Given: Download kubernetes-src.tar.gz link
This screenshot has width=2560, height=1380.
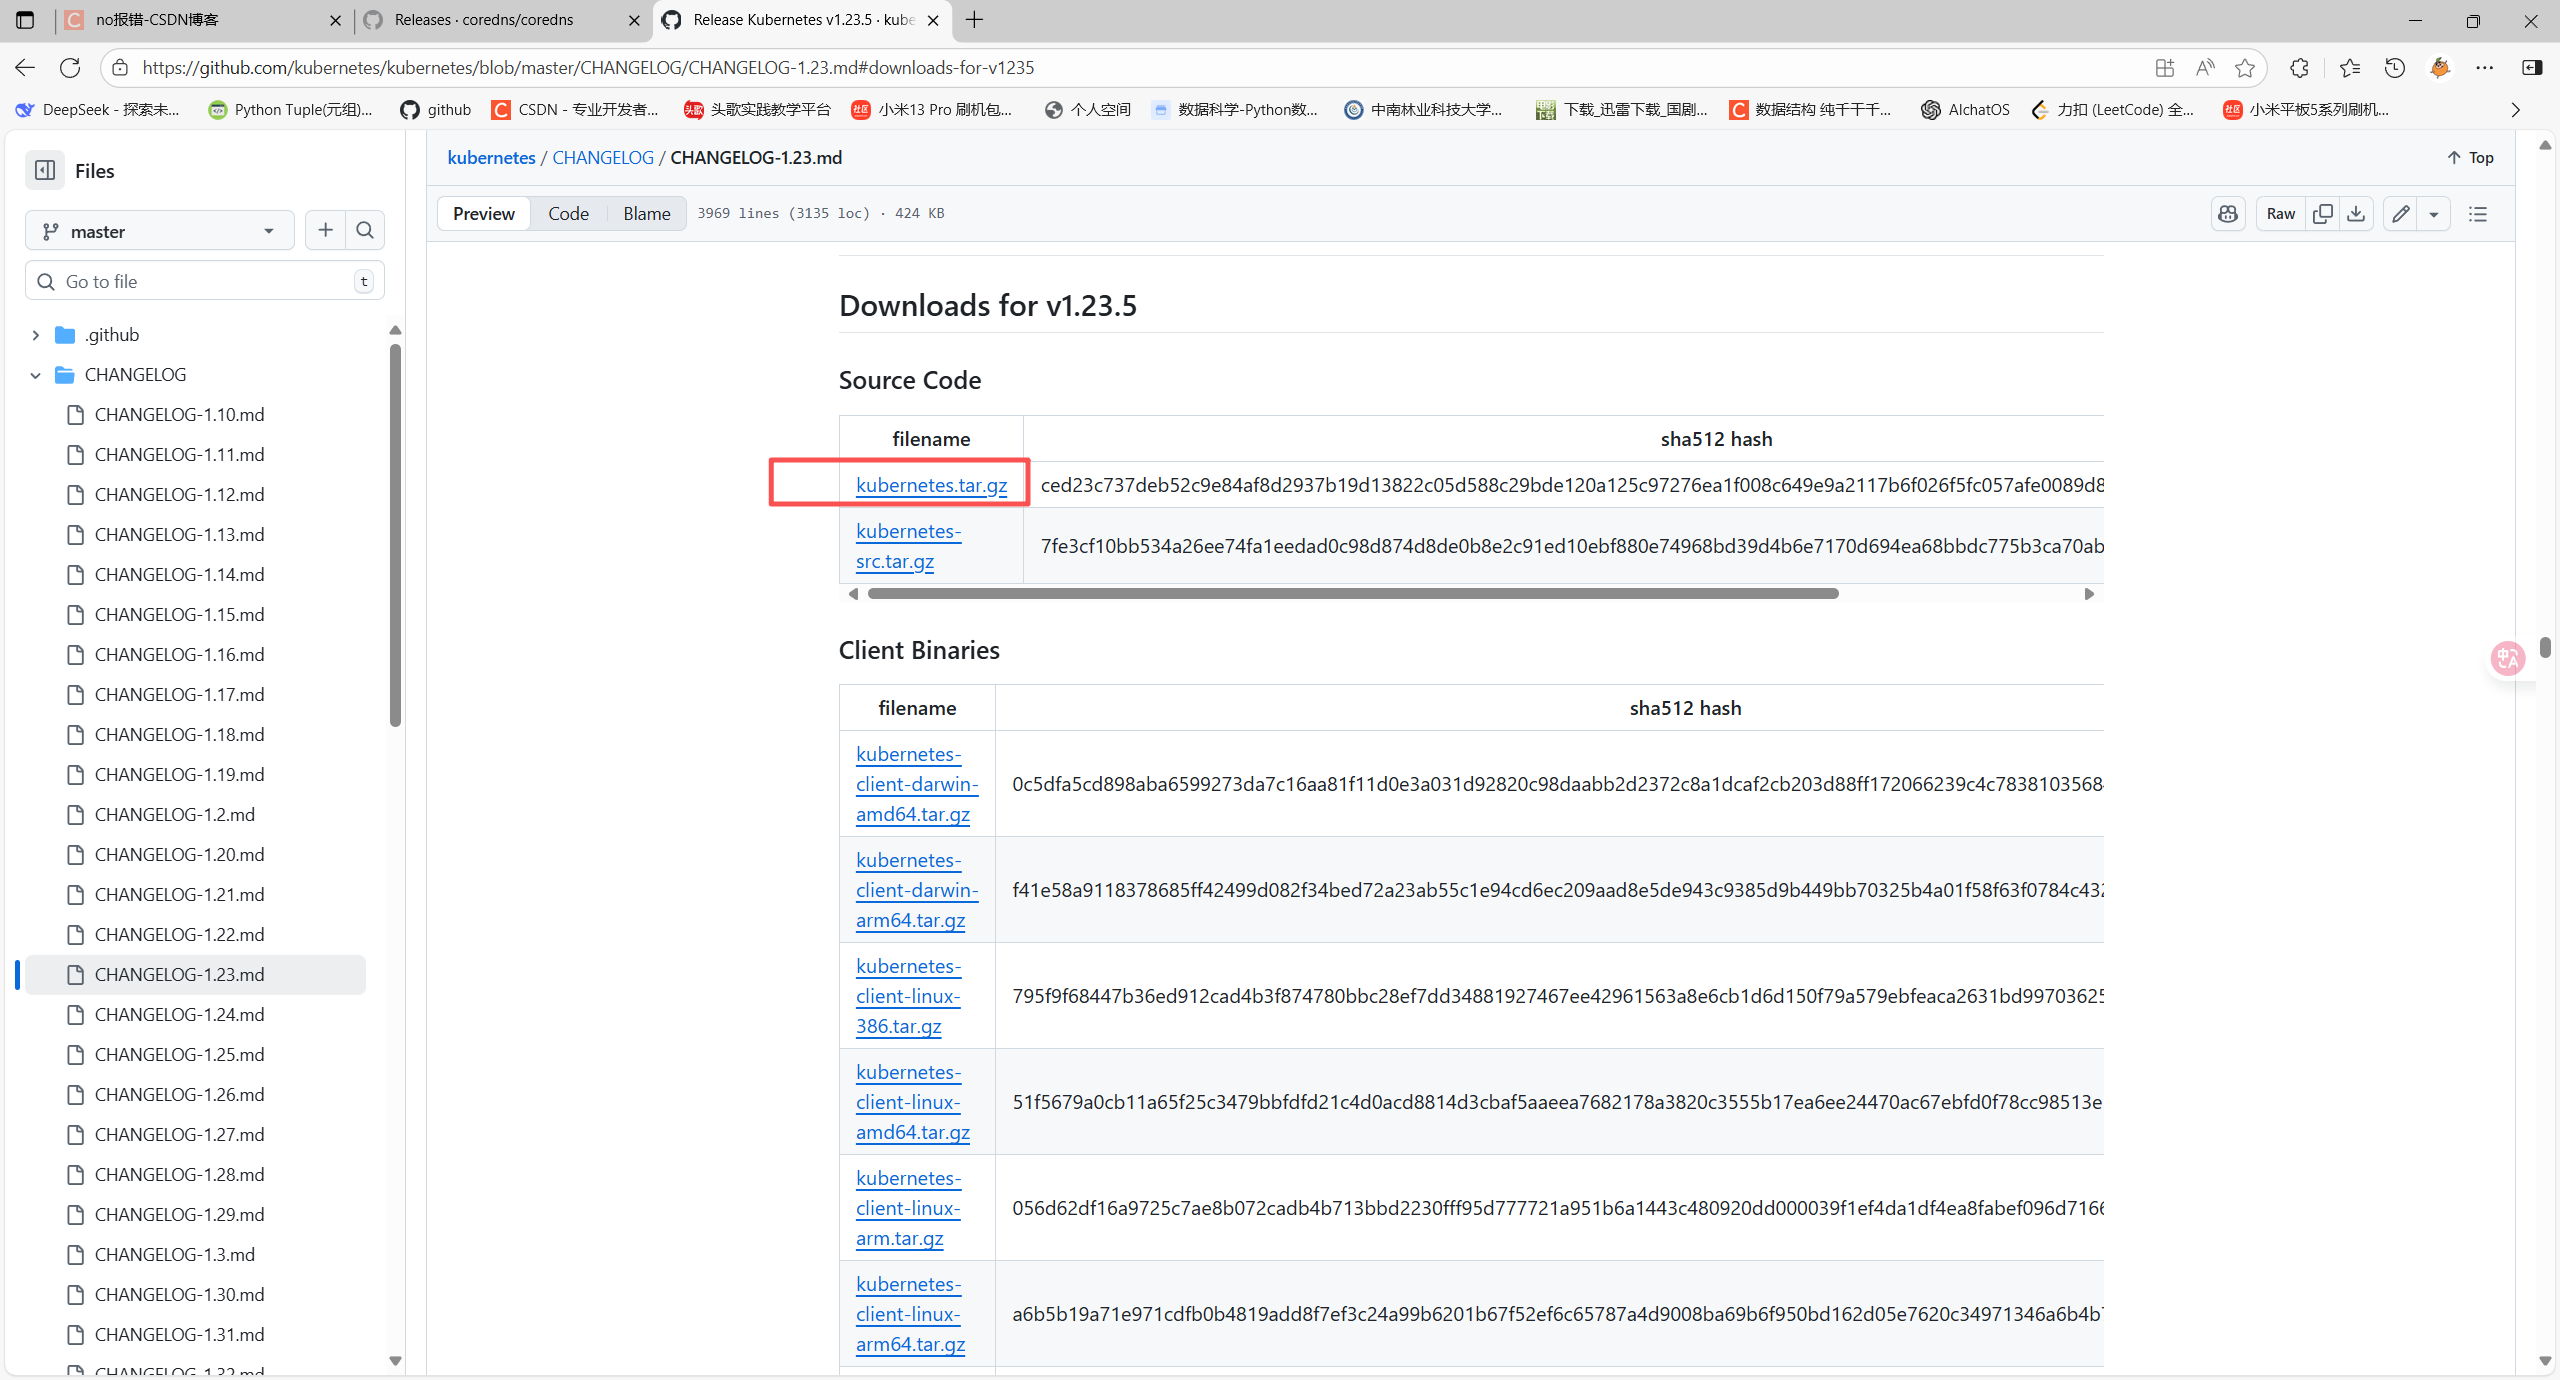Looking at the screenshot, I should (x=908, y=546).
